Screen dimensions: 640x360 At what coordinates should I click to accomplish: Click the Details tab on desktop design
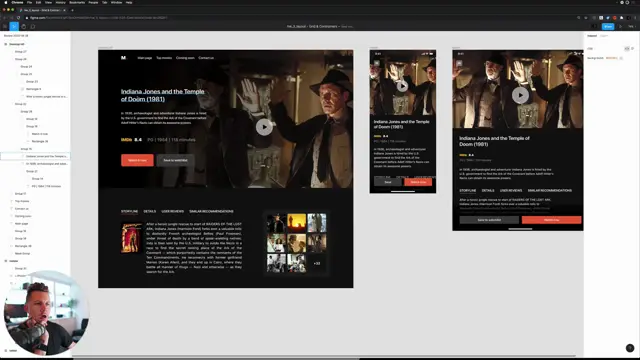click(x=150, y=211)
